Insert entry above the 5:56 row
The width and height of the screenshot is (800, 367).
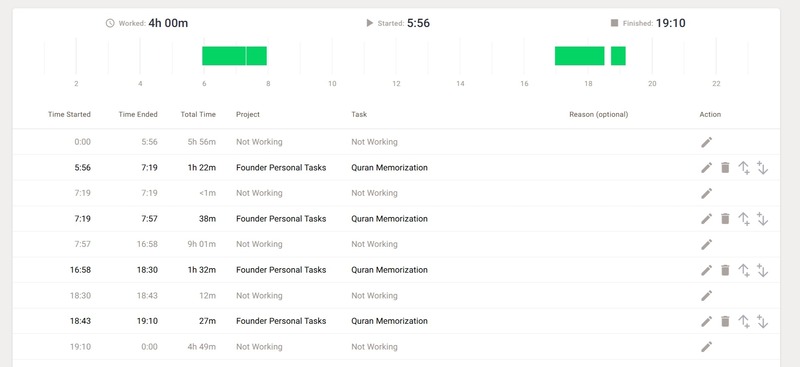(744, 168)
